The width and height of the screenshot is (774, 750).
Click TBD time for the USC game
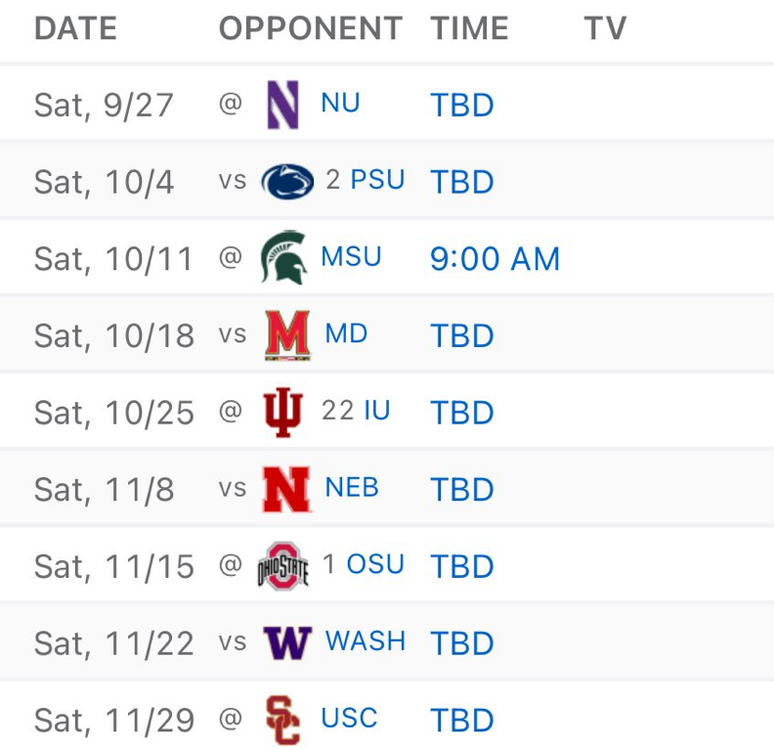pos(462,720)
